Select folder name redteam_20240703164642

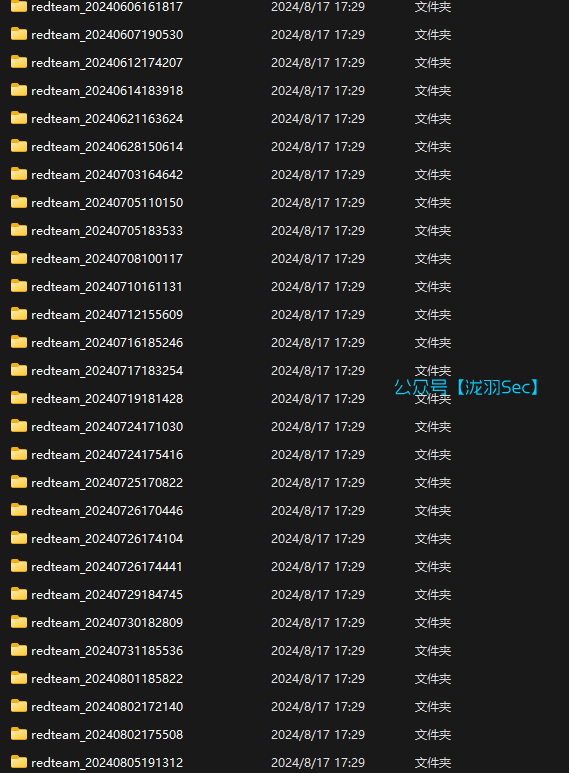[x=107, y=175]
